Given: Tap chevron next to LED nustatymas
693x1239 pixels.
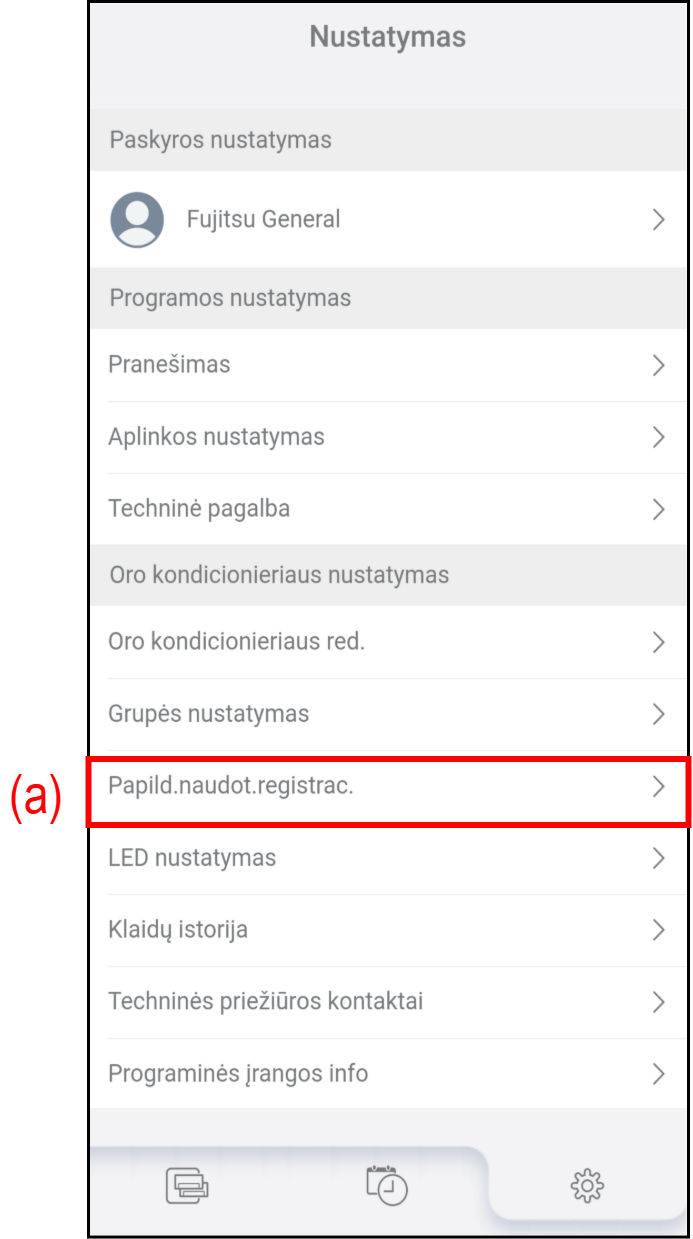Looking at the screenshot, I should 658,858.
